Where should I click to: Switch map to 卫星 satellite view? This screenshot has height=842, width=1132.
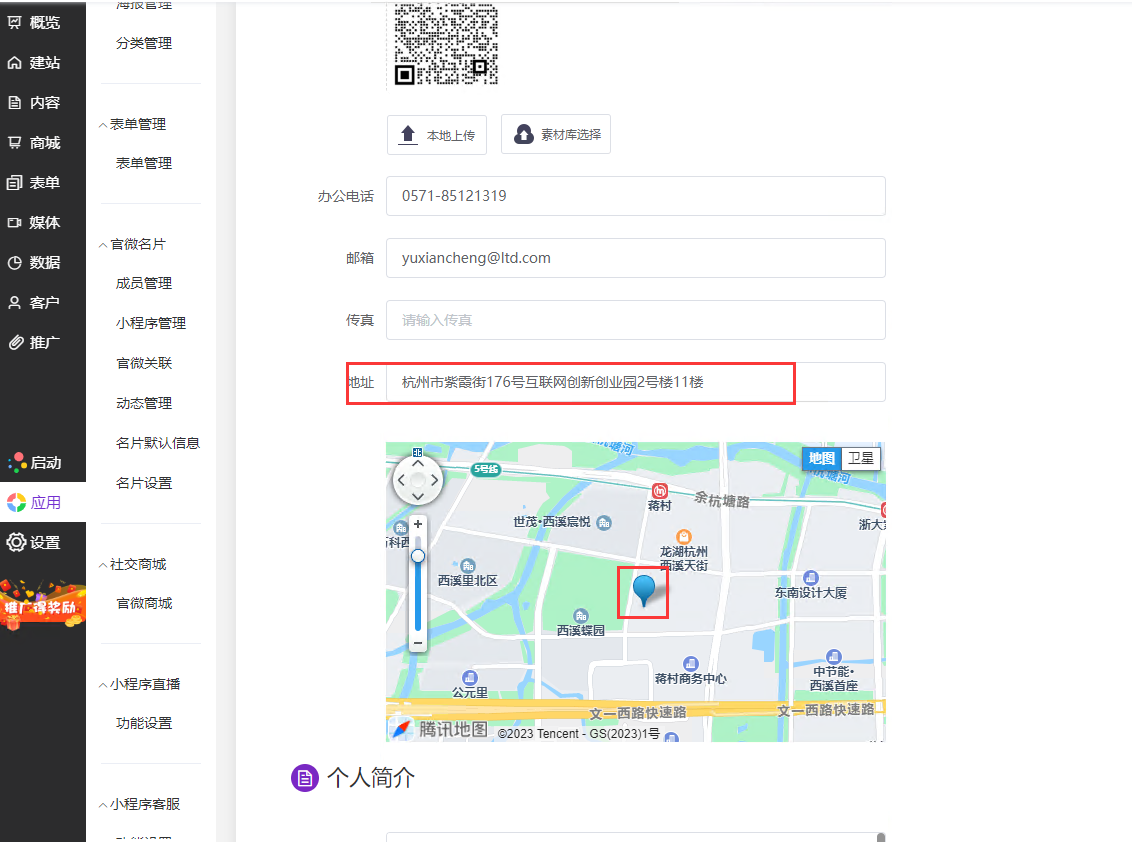click(861, 458)
